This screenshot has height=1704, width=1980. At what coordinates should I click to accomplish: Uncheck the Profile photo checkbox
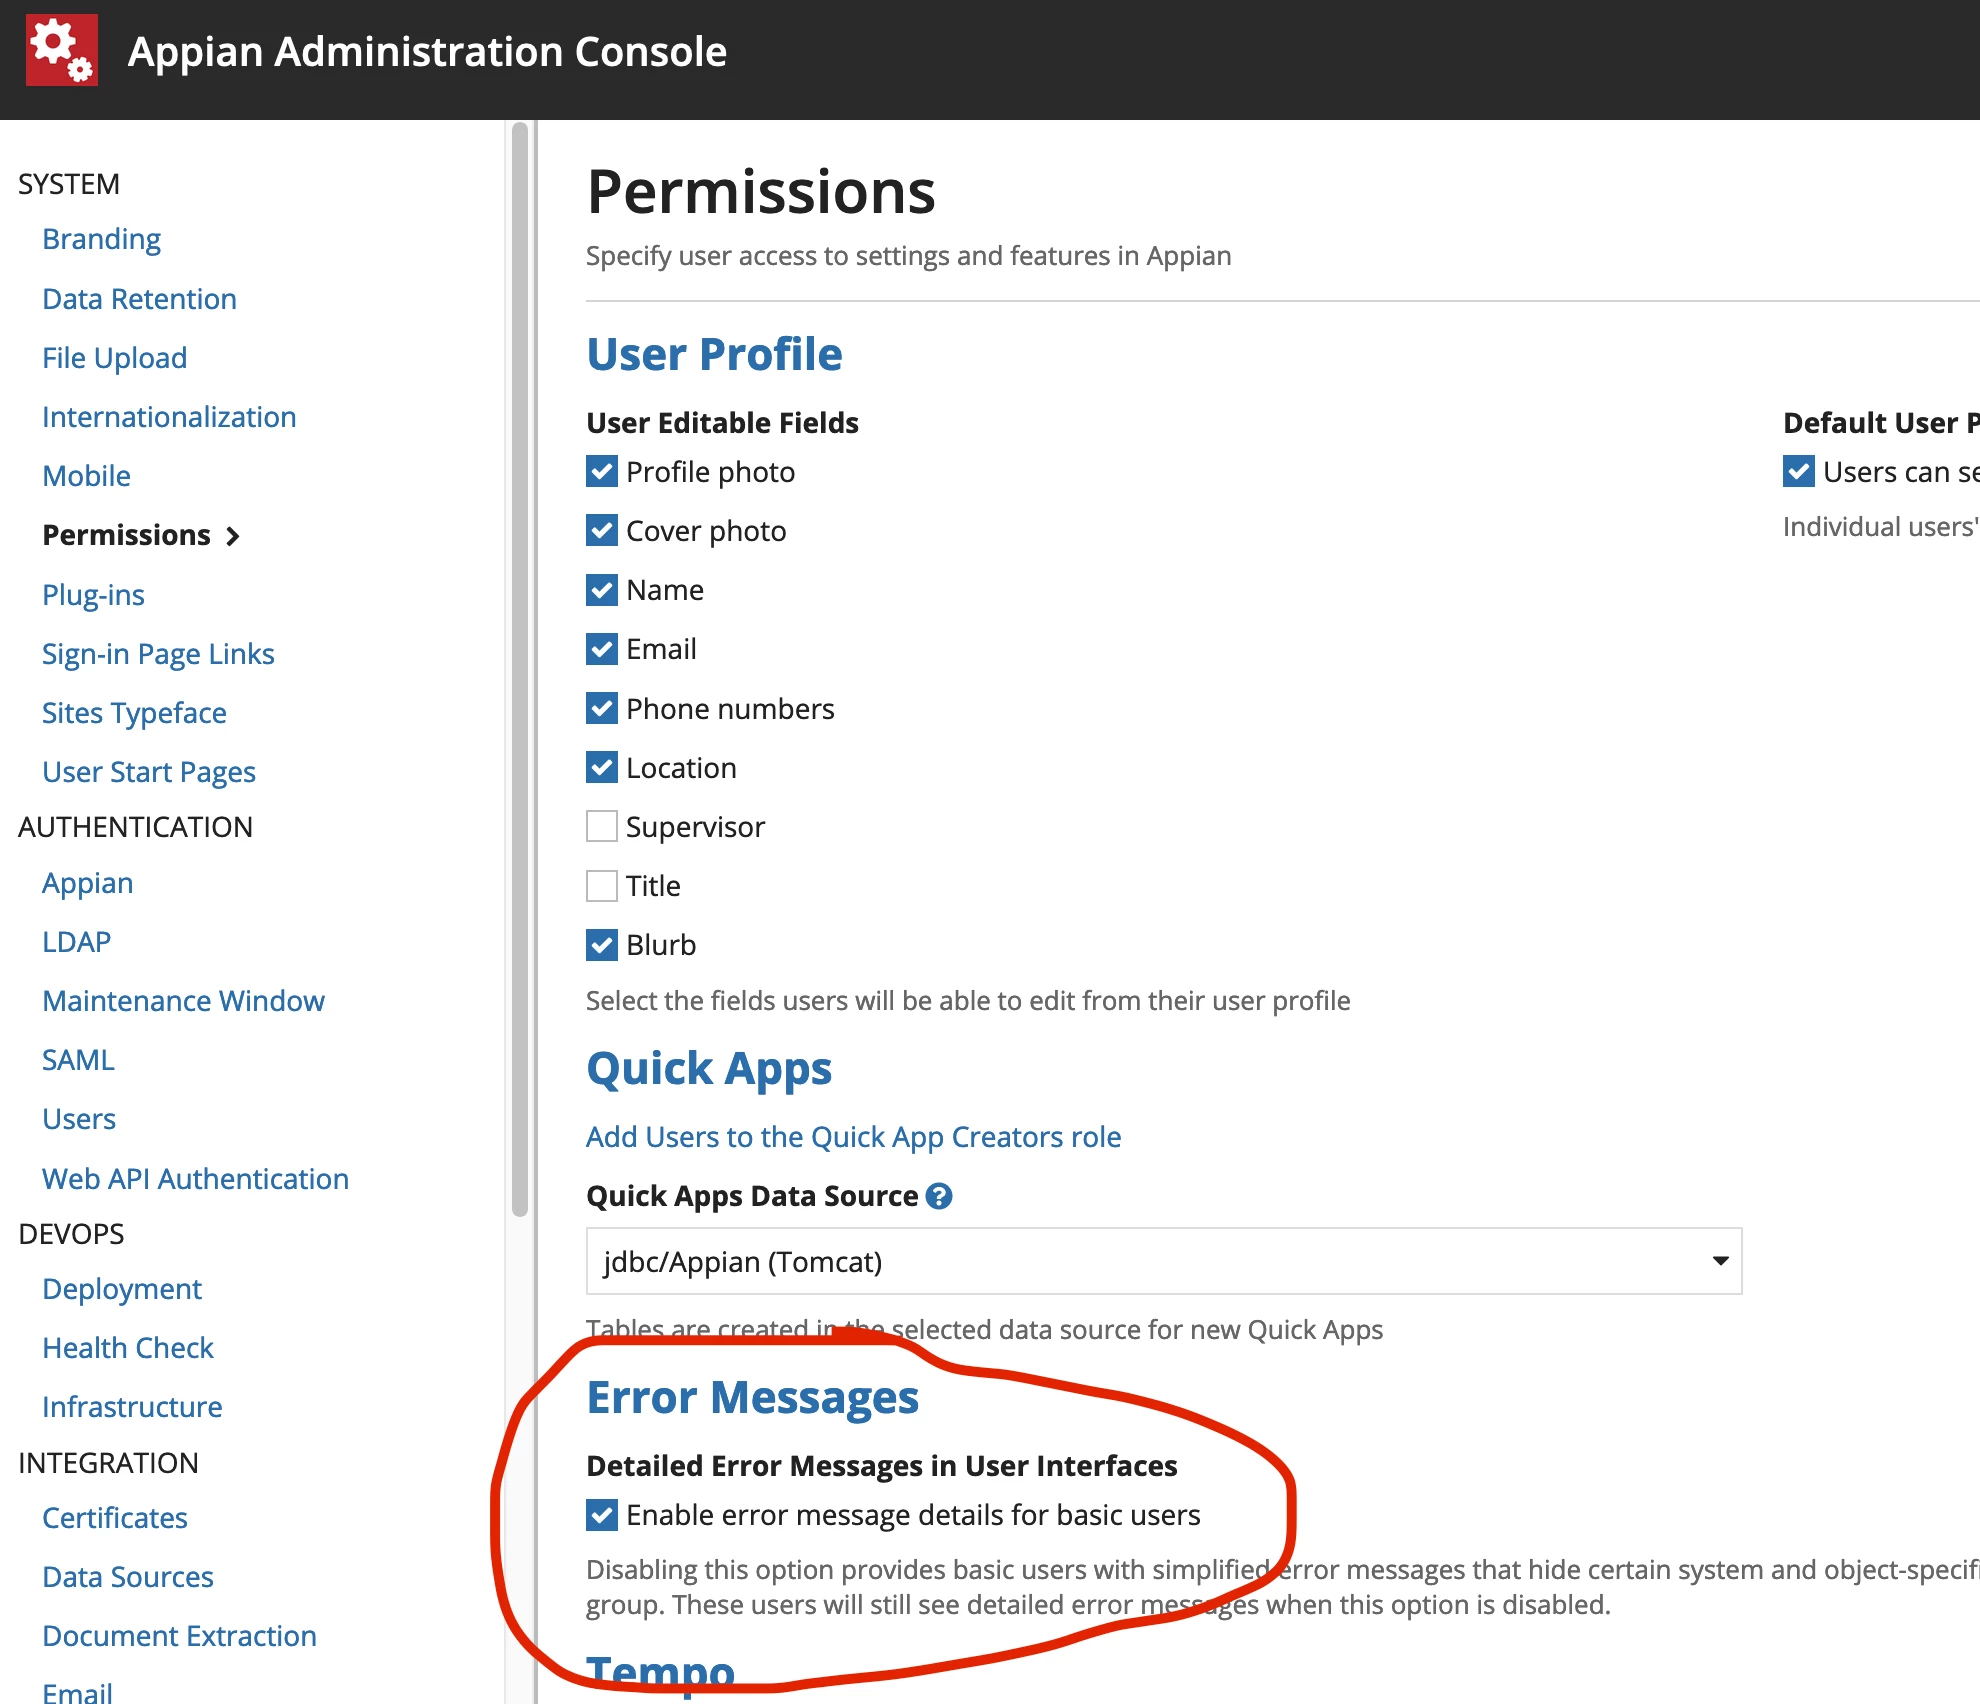click(602, 472)
